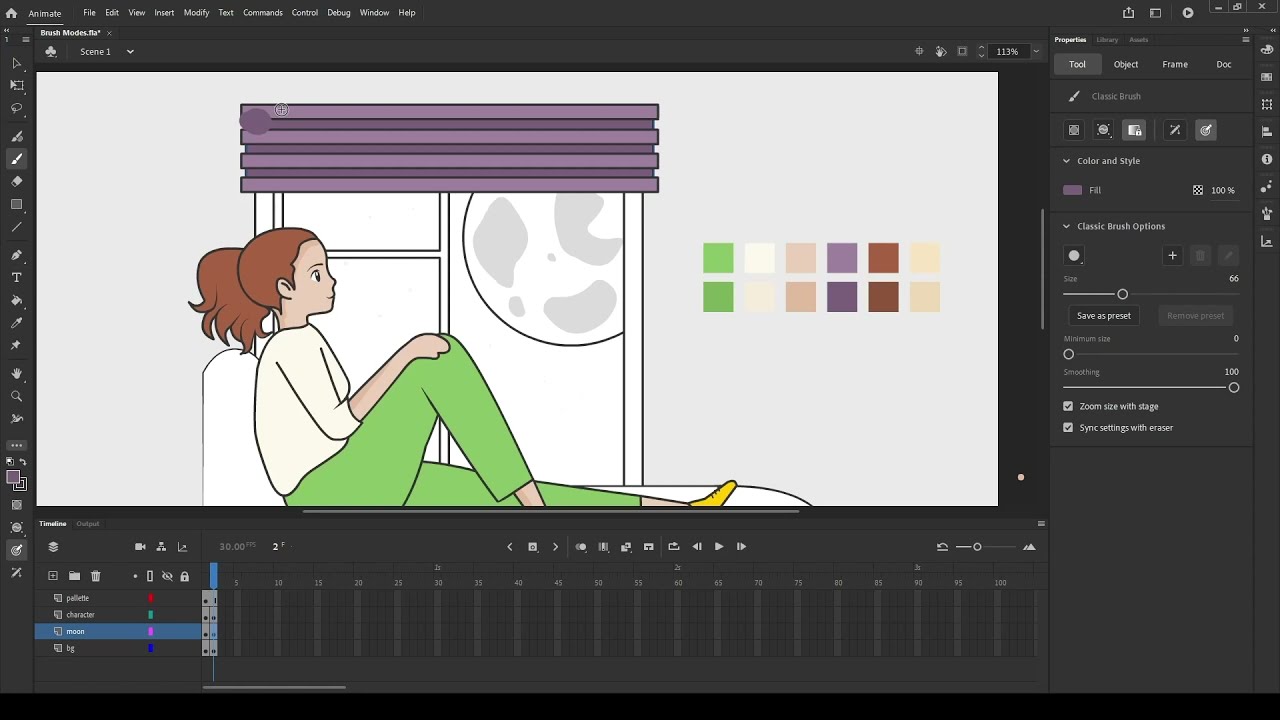Select the Hand tool
This screenshot has width=1280, height=720.
(x=17, y=373)
